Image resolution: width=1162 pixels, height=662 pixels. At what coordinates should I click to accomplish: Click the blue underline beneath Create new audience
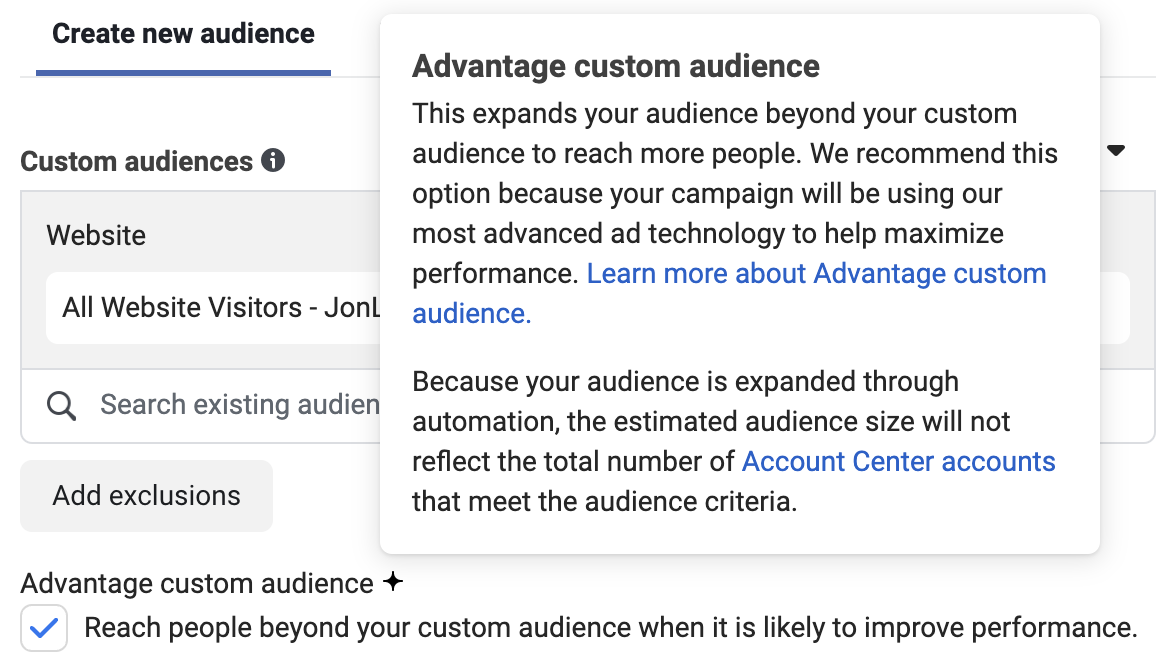click(183, 72)
